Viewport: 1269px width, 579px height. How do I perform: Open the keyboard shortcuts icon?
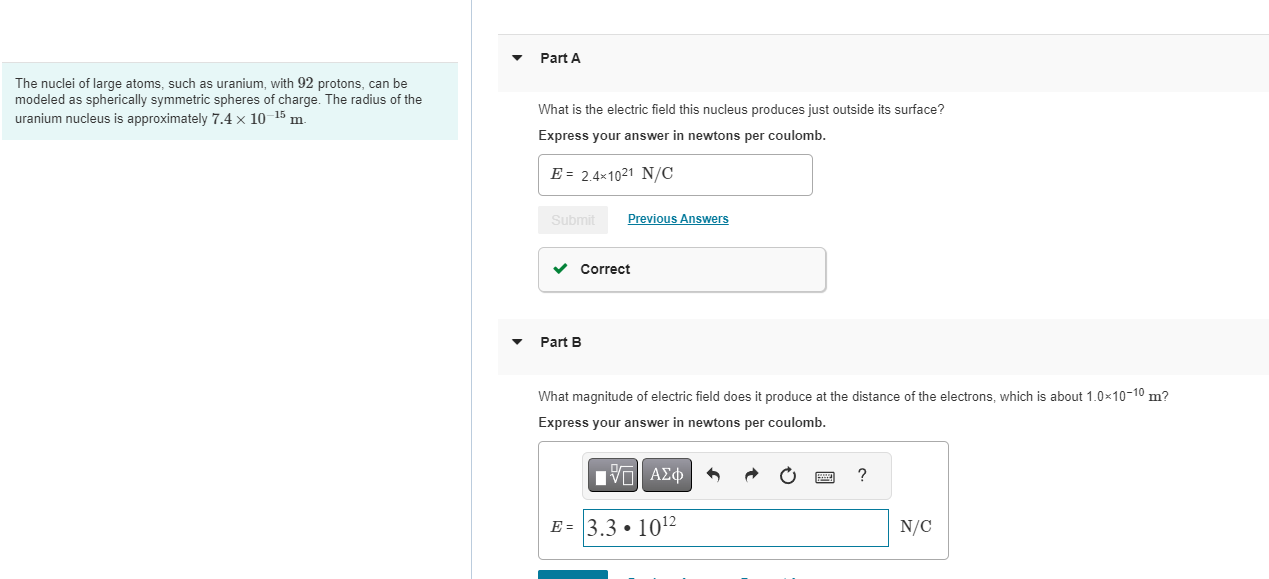(825, 476)
